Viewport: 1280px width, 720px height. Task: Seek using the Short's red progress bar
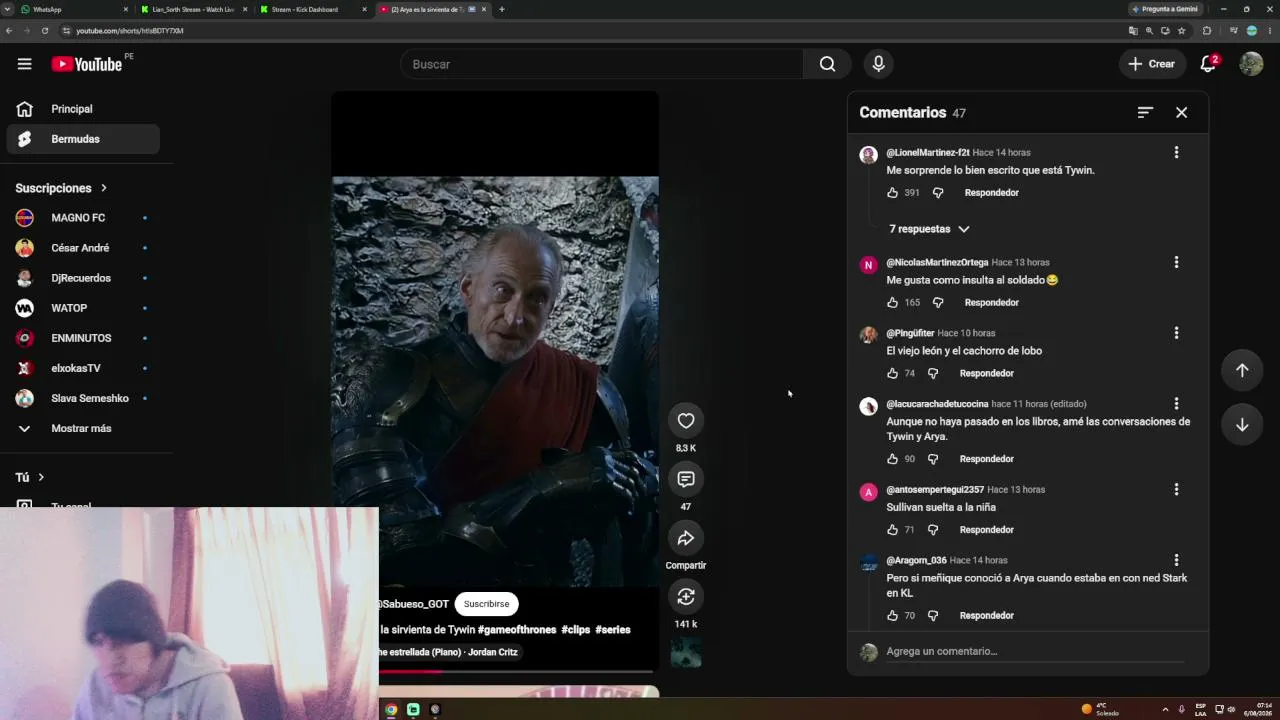pyautogui.click(x=515, y=672)
